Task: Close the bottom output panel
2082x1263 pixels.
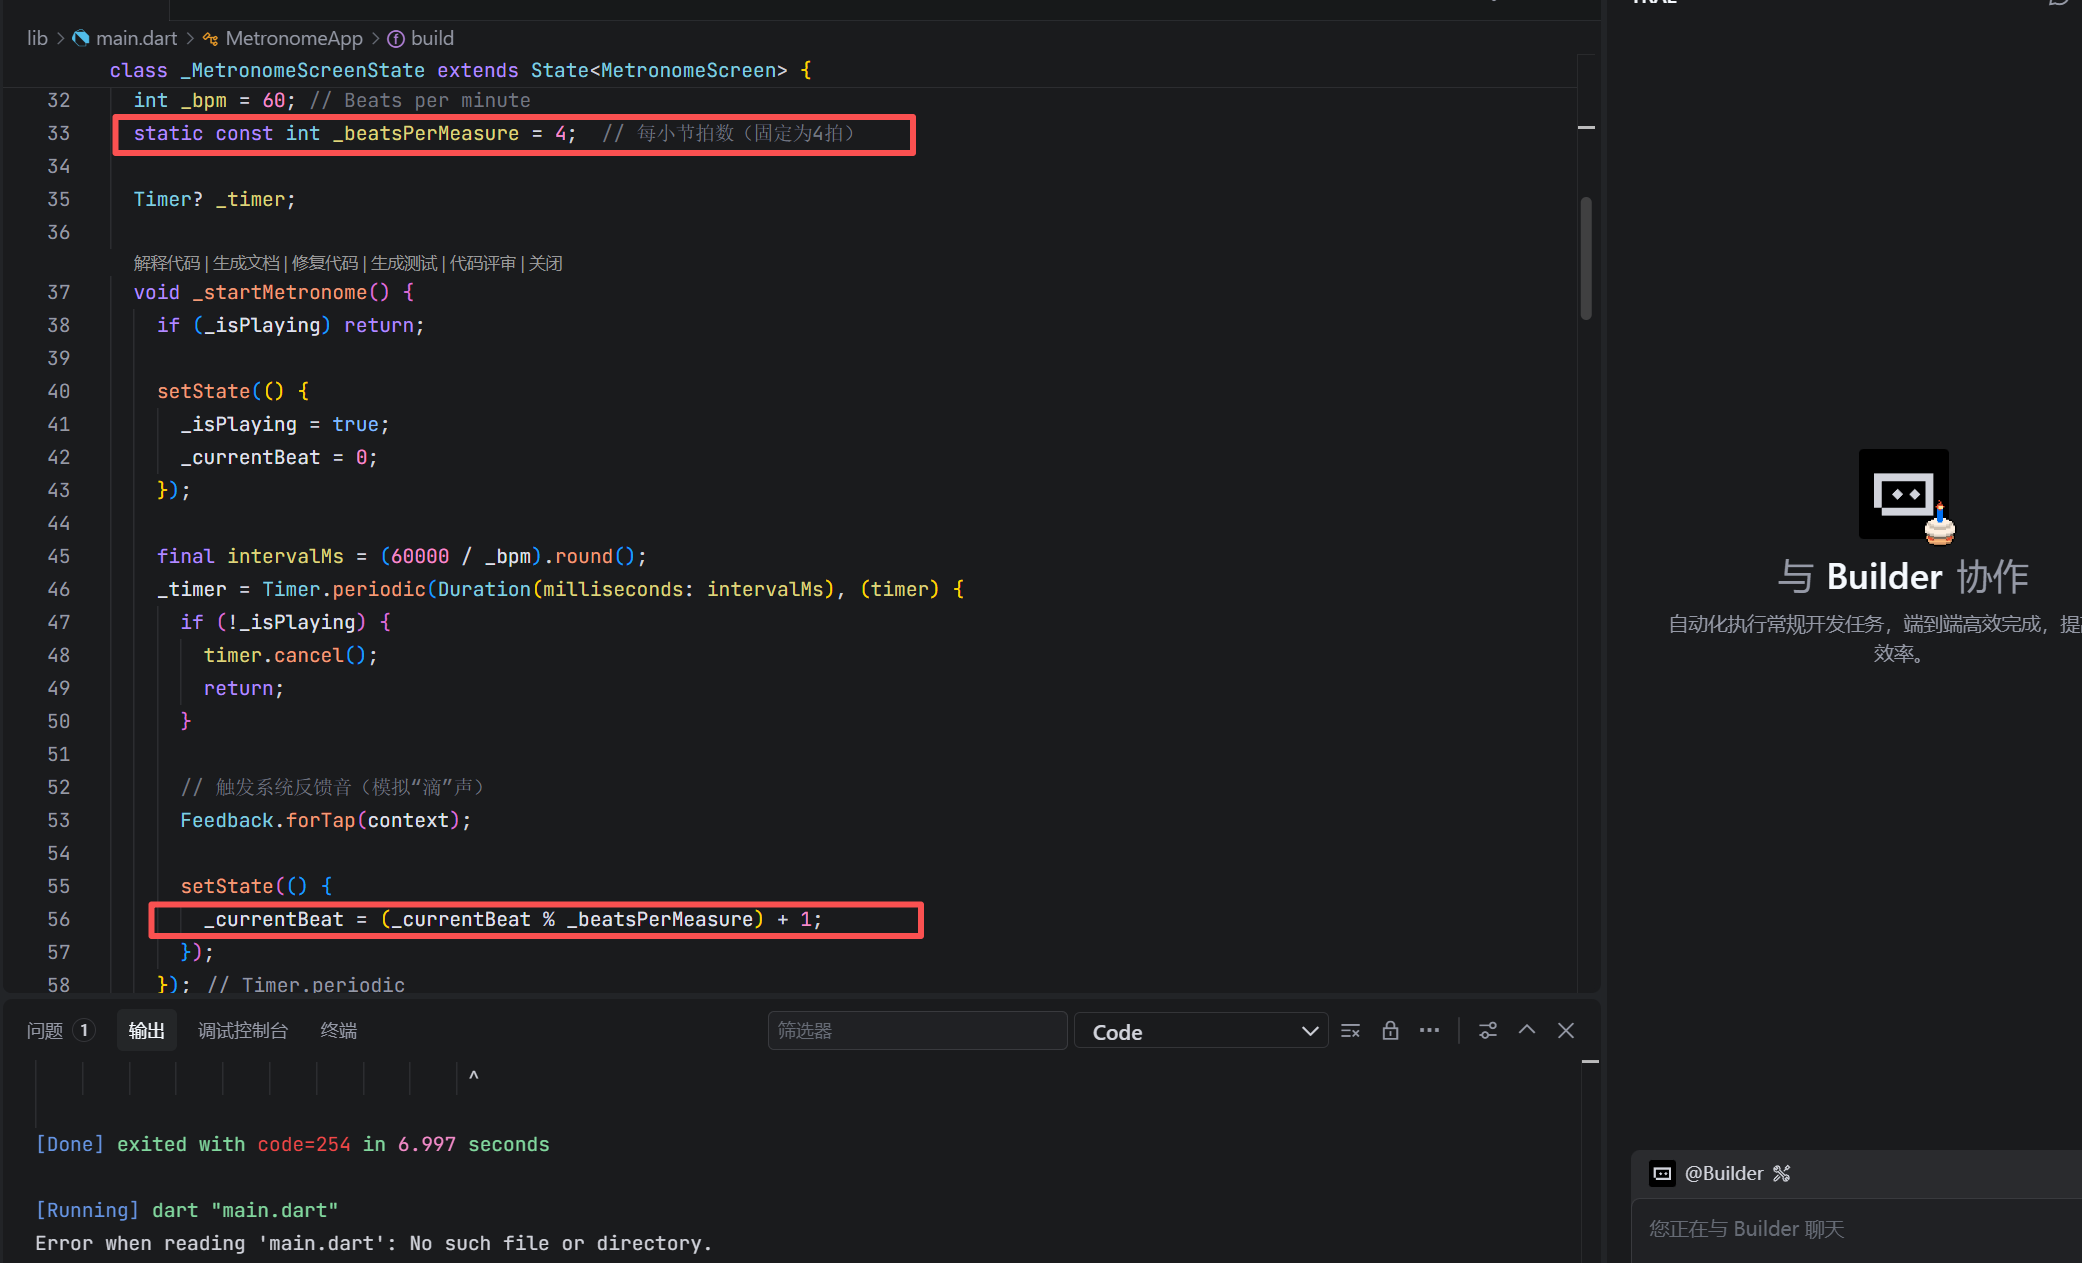Action: pyautogui.click(x=1566, y=1030)
